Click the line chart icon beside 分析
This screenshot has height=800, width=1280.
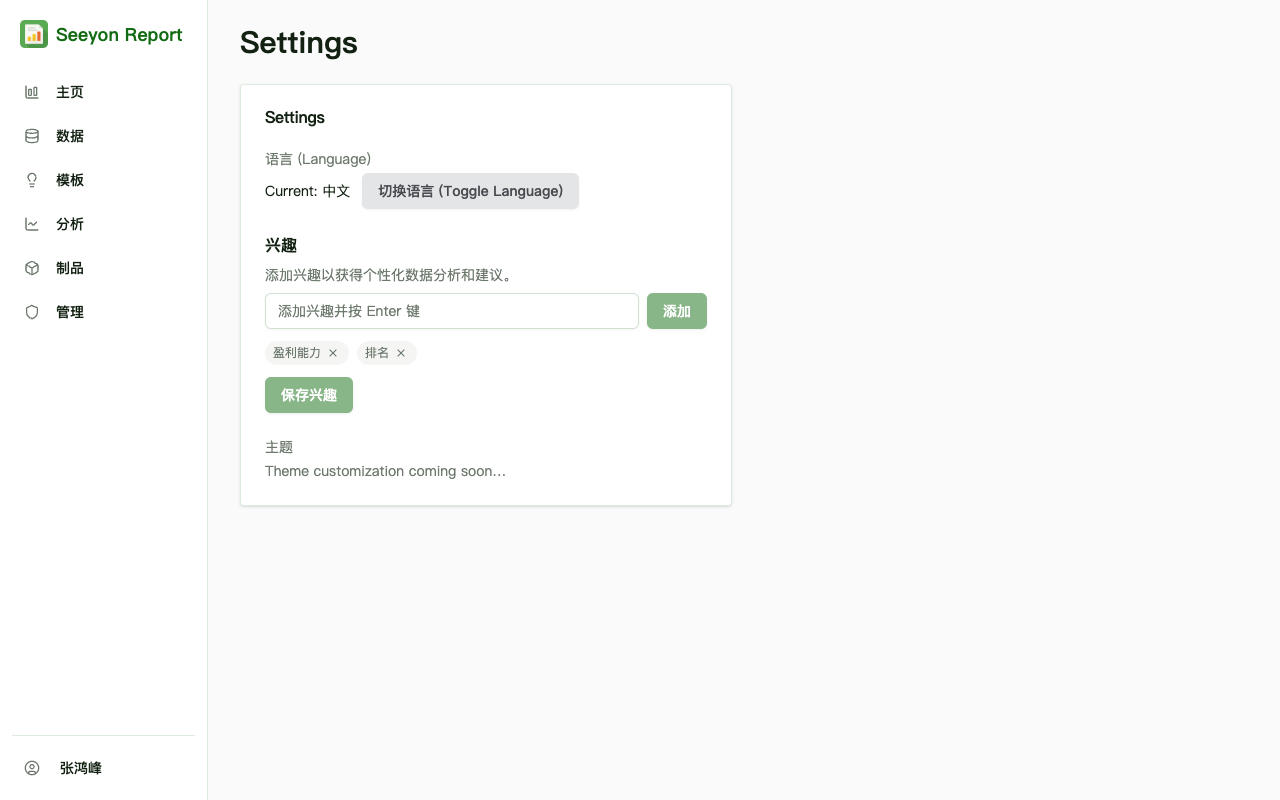click(x=32, y=224)
